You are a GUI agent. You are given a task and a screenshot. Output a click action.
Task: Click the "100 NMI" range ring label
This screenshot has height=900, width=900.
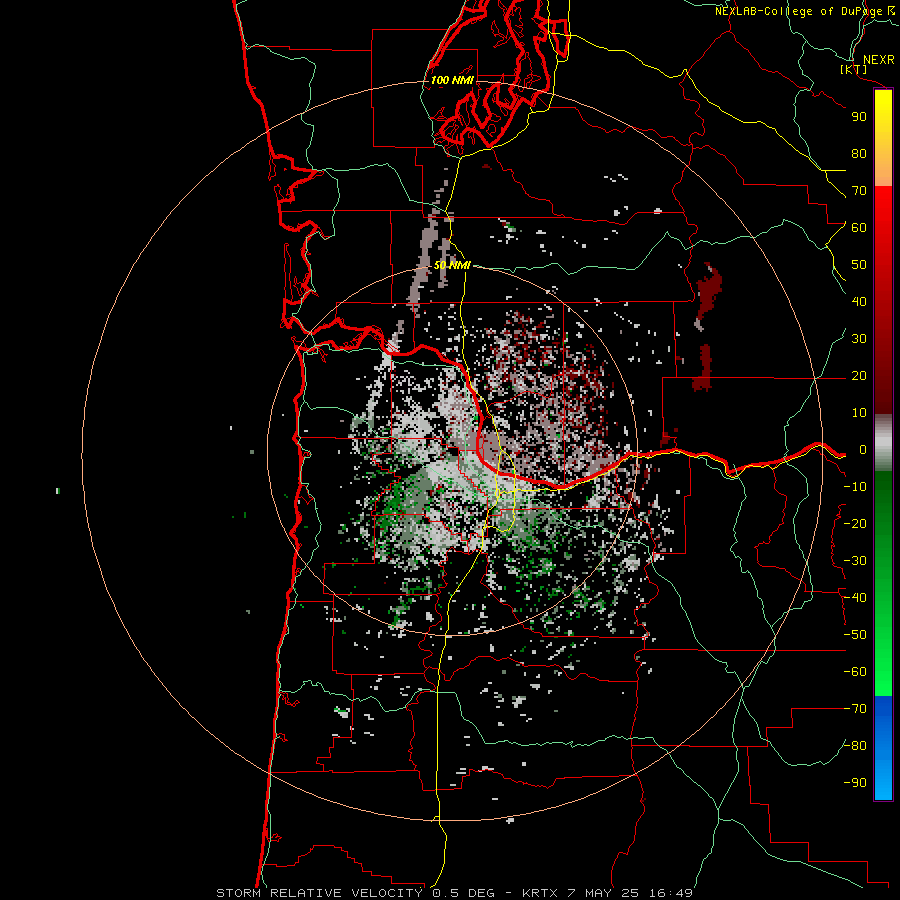[452, 80]
